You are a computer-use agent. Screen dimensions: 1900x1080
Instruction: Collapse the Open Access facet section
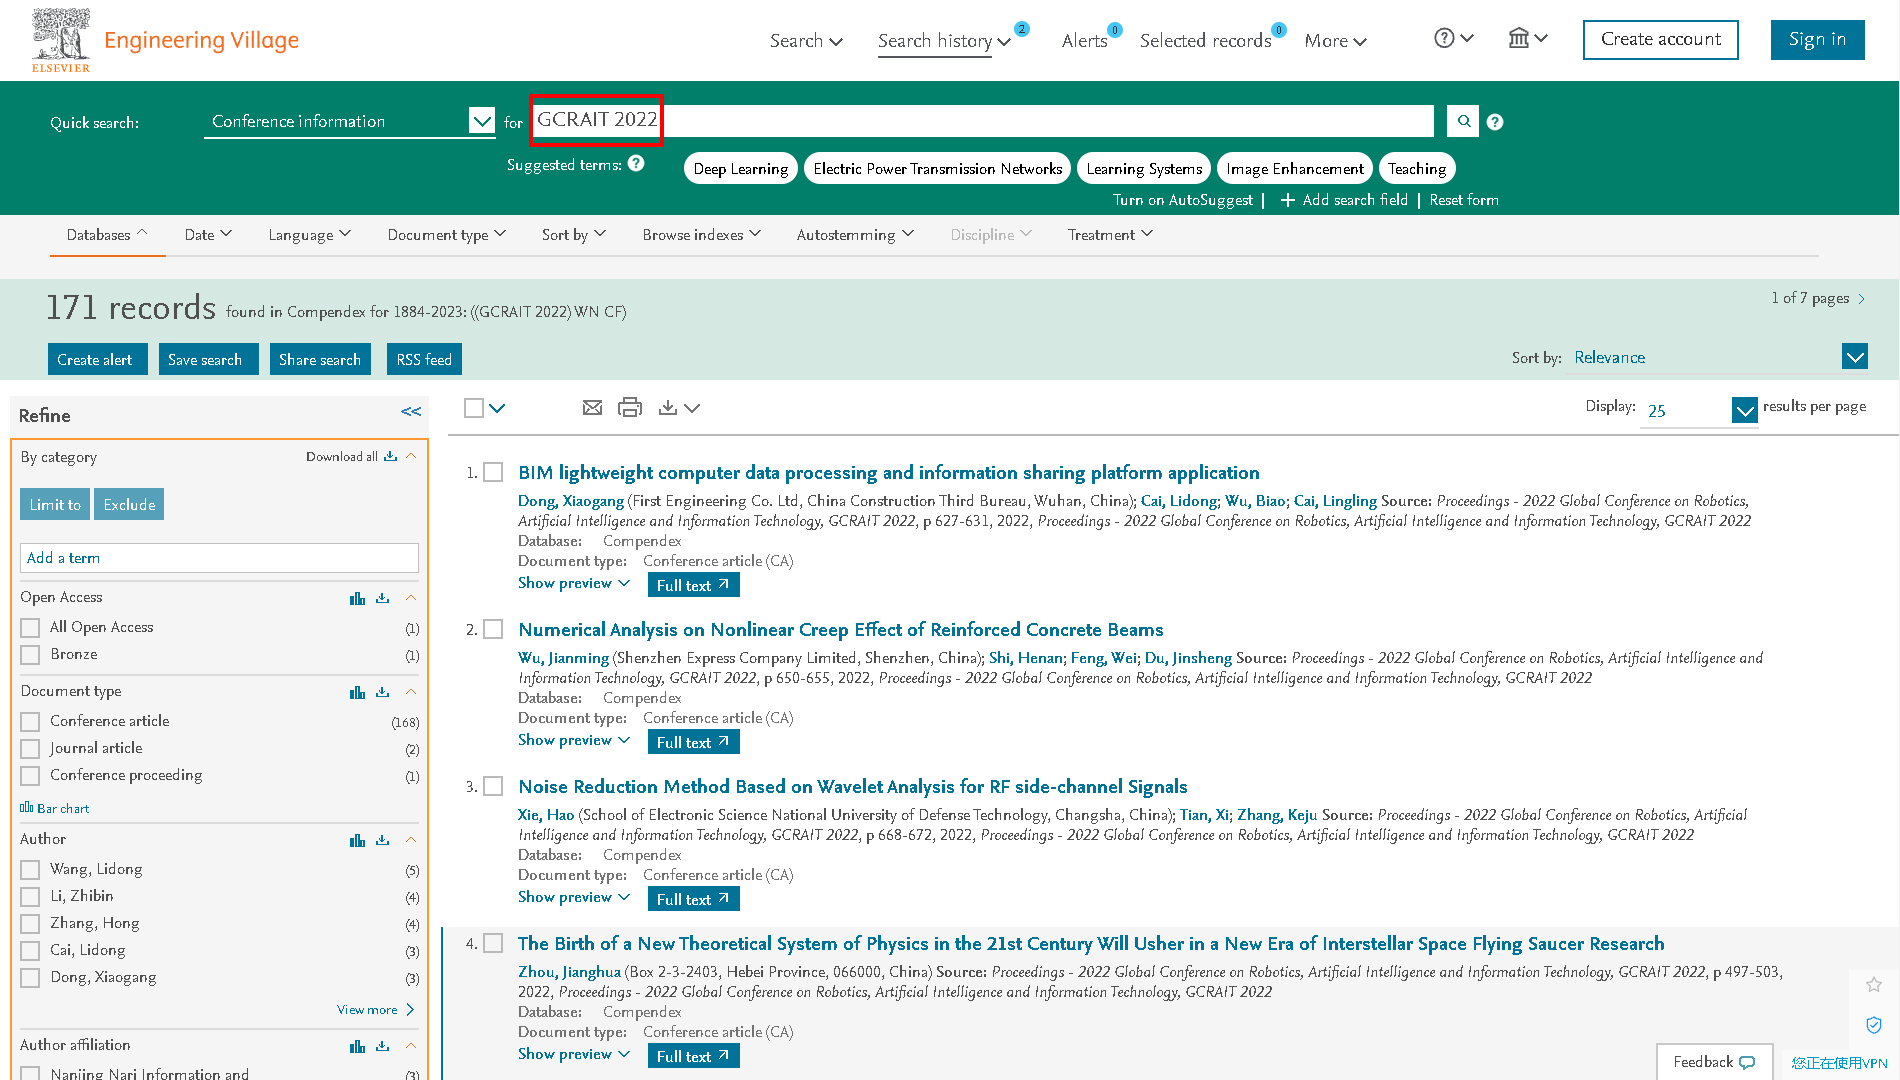coord(410,598)
